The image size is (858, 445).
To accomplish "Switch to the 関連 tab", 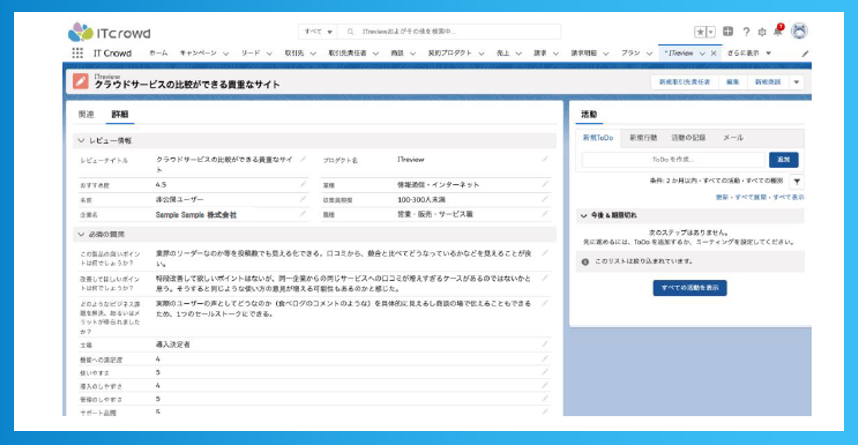I will pyautogui.click(x=86, y=114).
